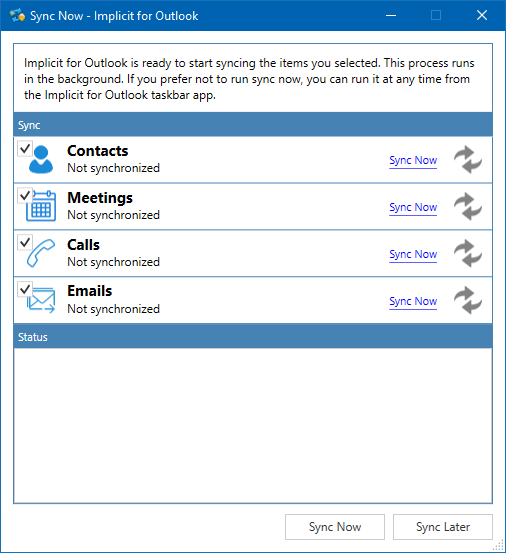Click the sync arrows icon for Meetings

[468, 206]
